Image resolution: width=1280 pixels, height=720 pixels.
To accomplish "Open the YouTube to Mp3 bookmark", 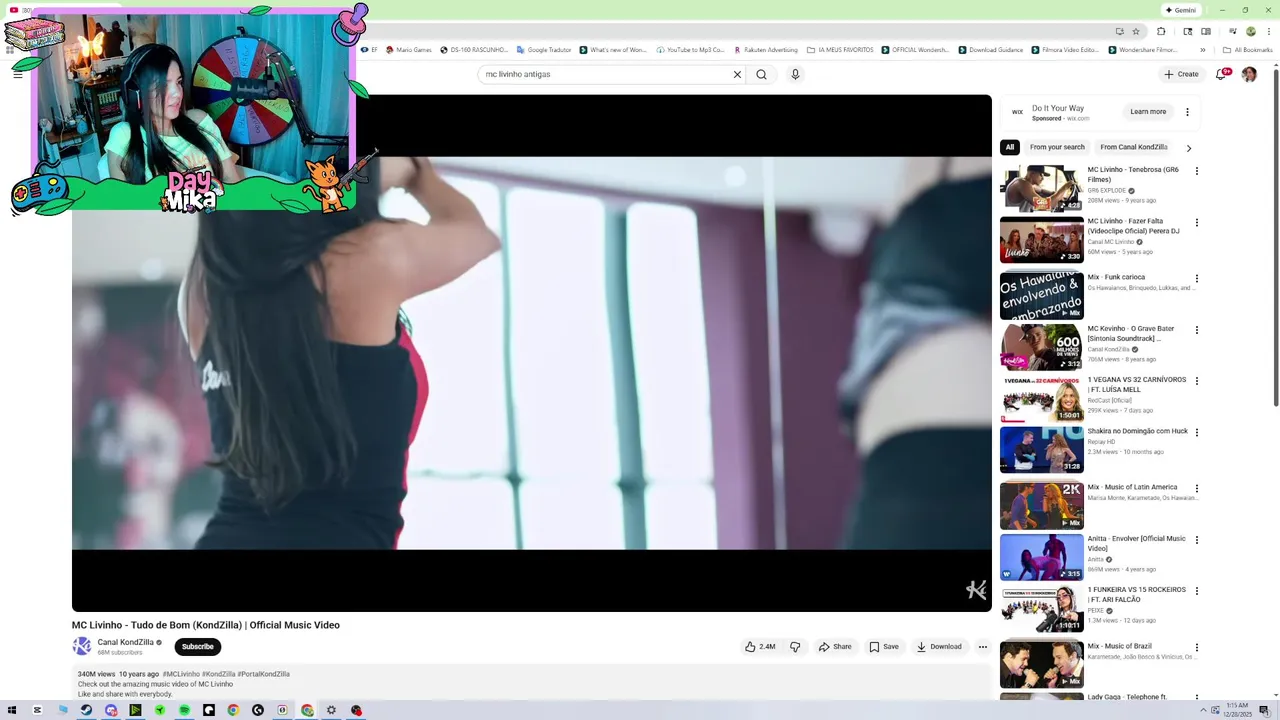I will 689,50.
